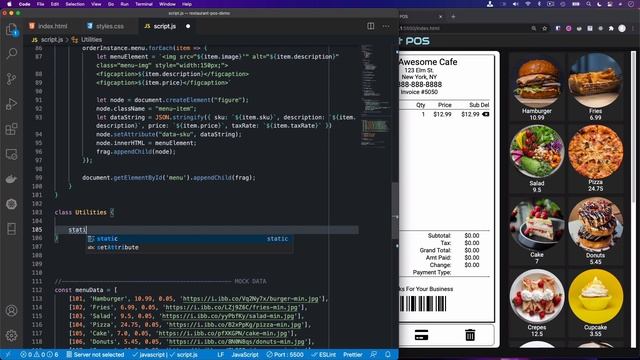Change LF end-of-line sequence
This screenshot has width=640, height=360.
220,355
